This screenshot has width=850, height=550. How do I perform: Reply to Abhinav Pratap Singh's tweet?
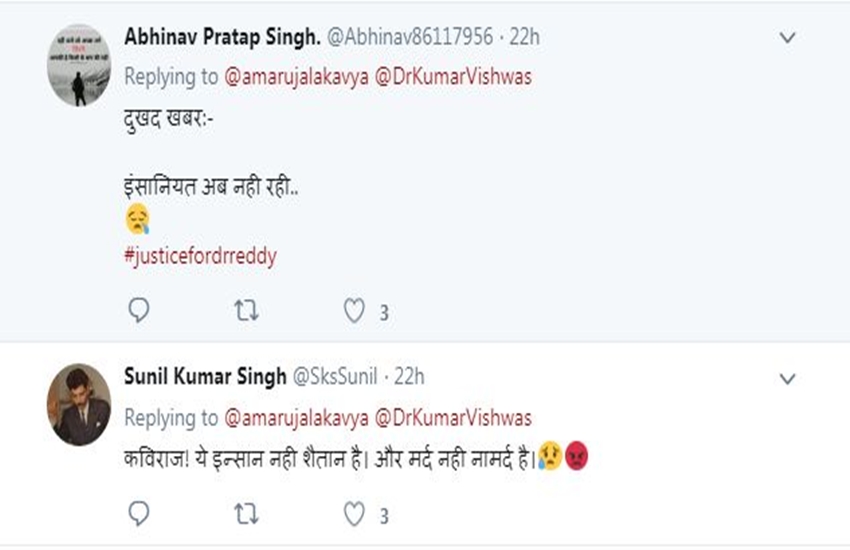[140, 311]
